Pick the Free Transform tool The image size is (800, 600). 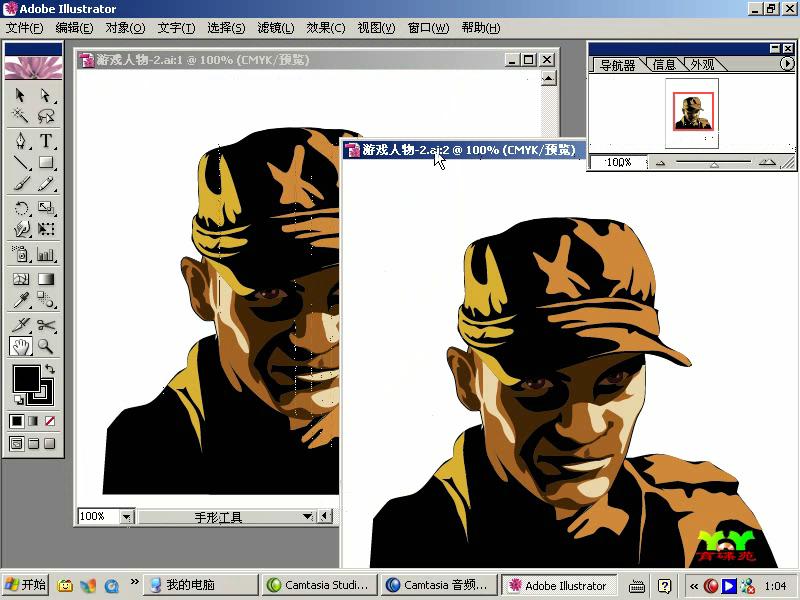pyautogui.click(x=45, y=229)
